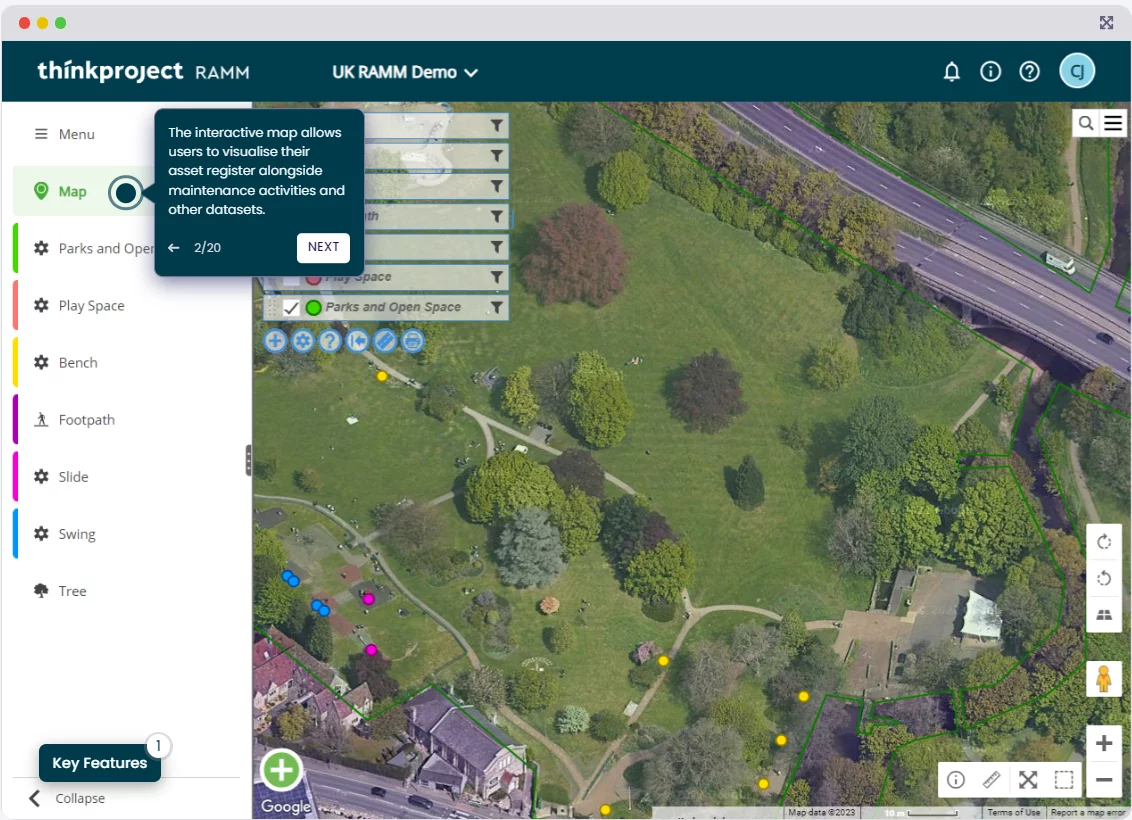The image size is (1132, 820).
Task: Open the map search magnifier
Action: click(x=1086, y=123)
